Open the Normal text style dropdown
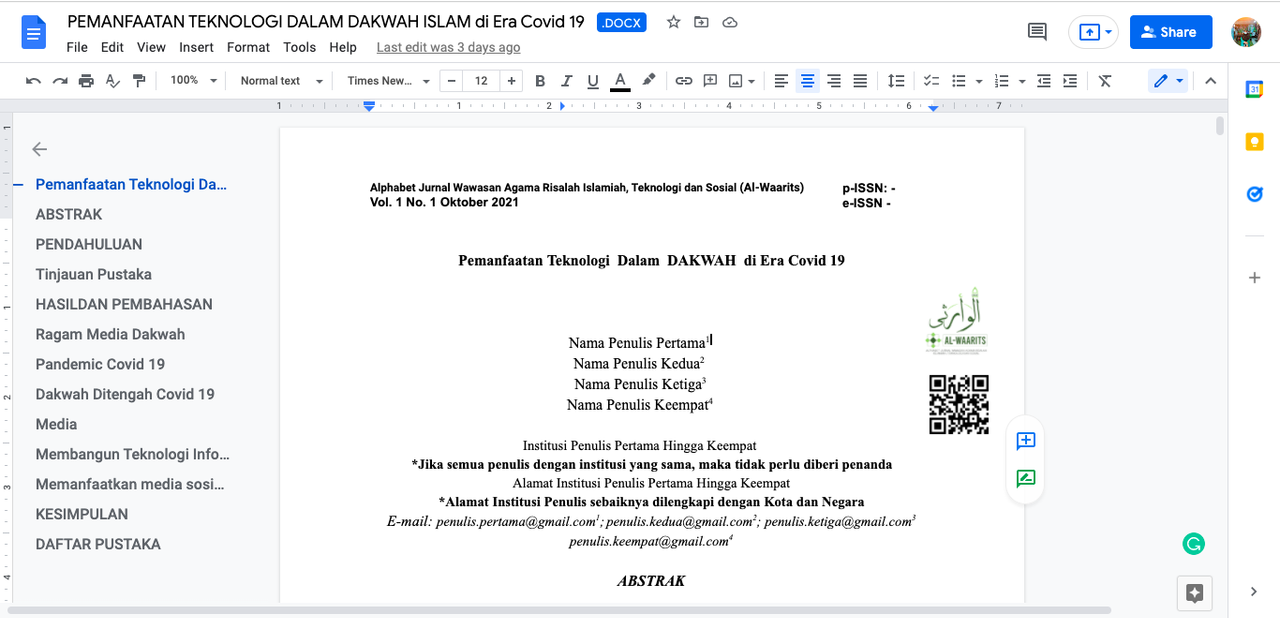This screenshot has width=1280, height=618. point(282,81)
